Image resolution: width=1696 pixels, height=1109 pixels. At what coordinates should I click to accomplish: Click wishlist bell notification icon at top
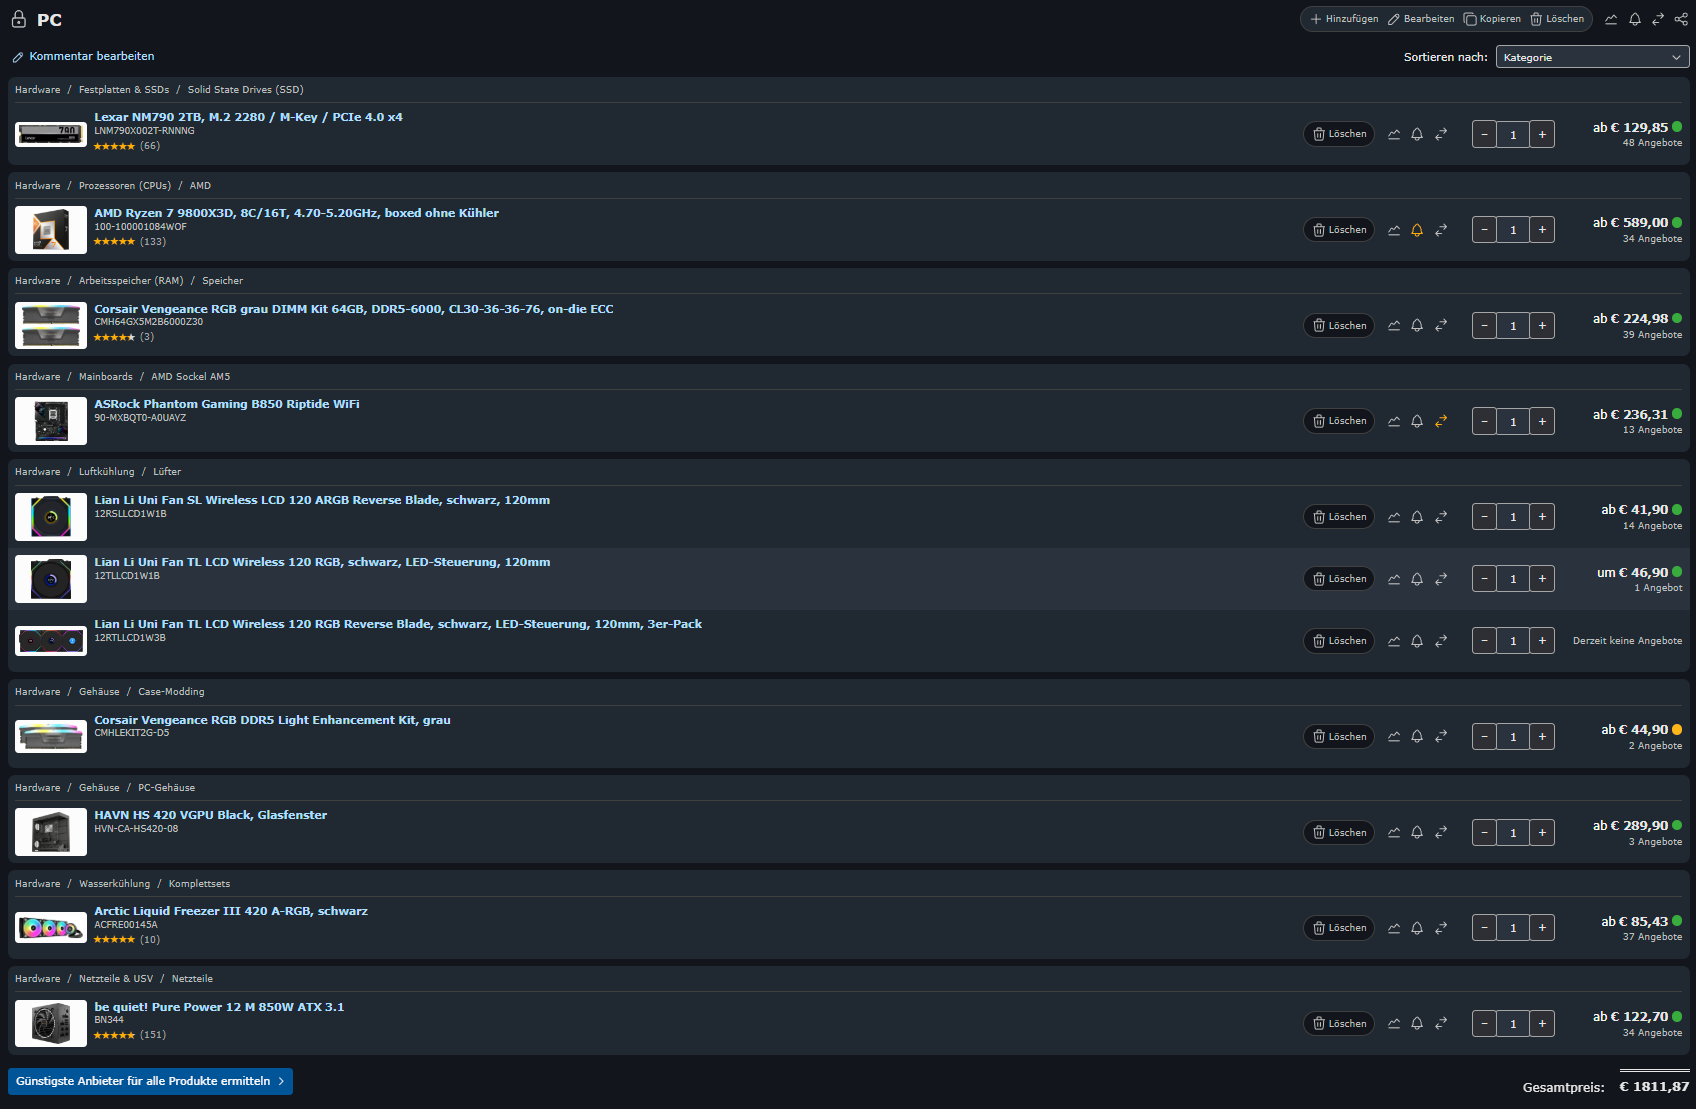(1635, 19)
